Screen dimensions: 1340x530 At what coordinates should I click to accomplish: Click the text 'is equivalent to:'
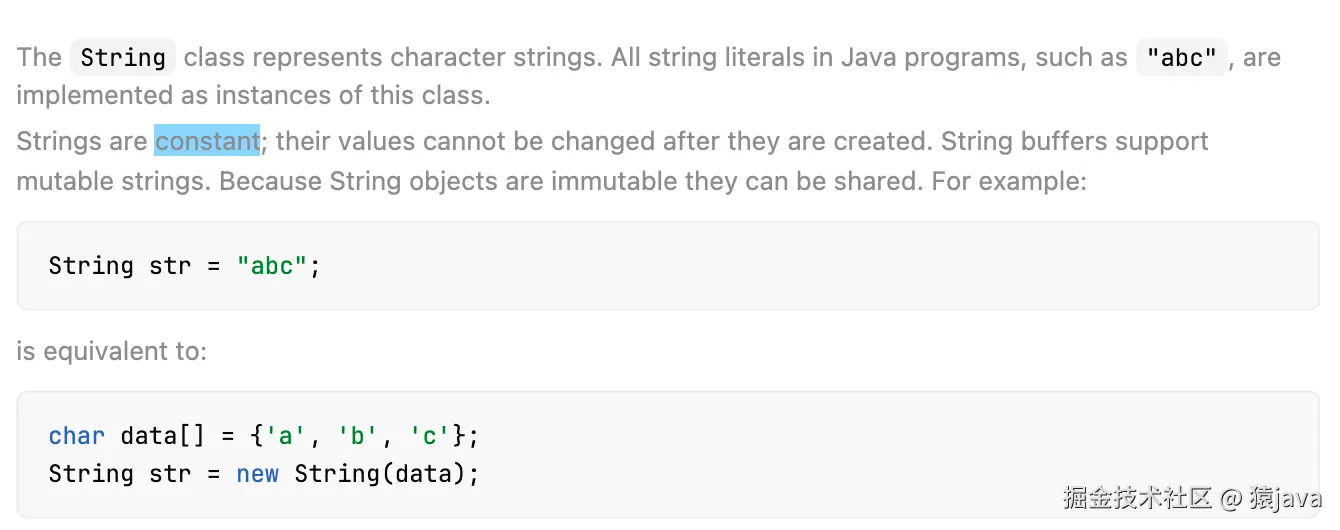(112, 351)
